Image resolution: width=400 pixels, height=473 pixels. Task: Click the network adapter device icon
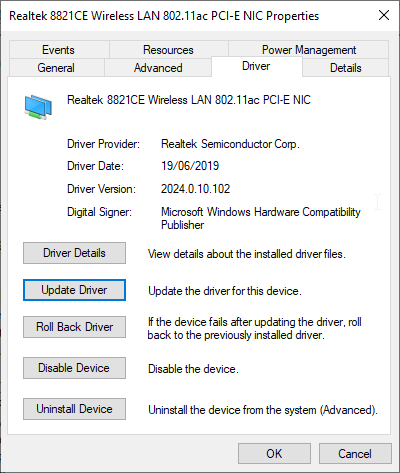coord(38,107)
